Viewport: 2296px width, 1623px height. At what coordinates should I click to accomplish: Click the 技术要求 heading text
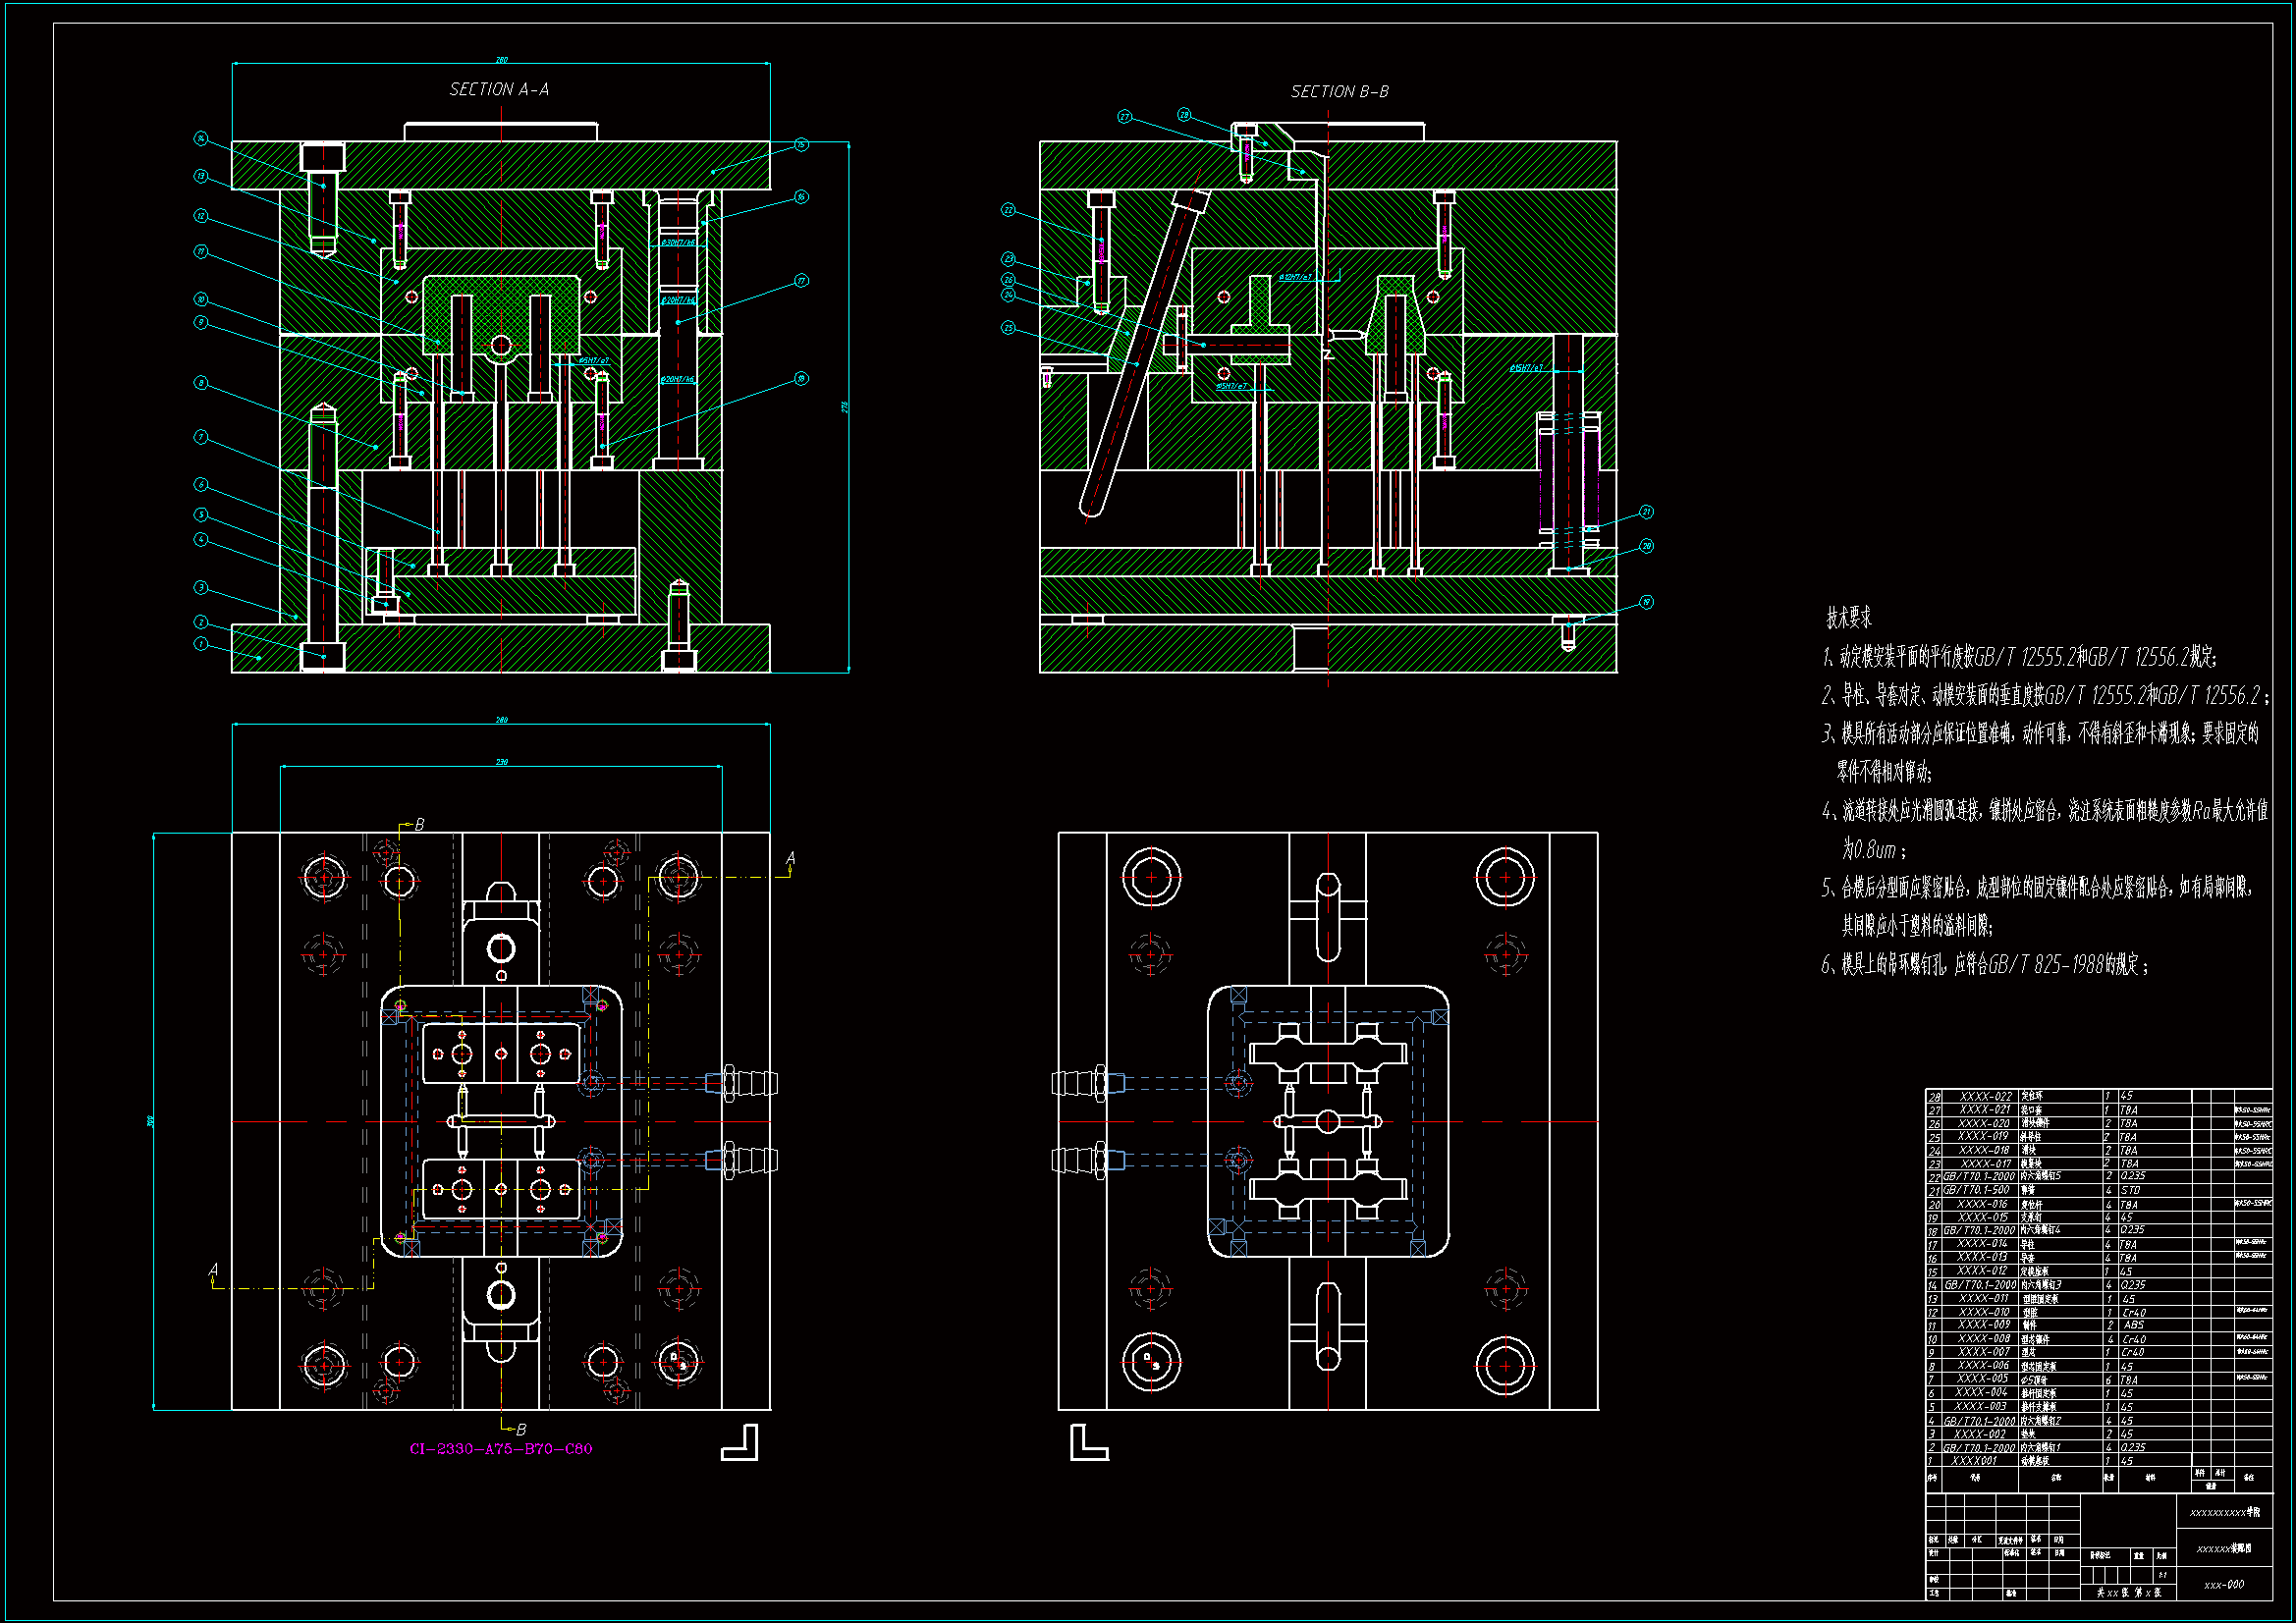click(1848, 618)
